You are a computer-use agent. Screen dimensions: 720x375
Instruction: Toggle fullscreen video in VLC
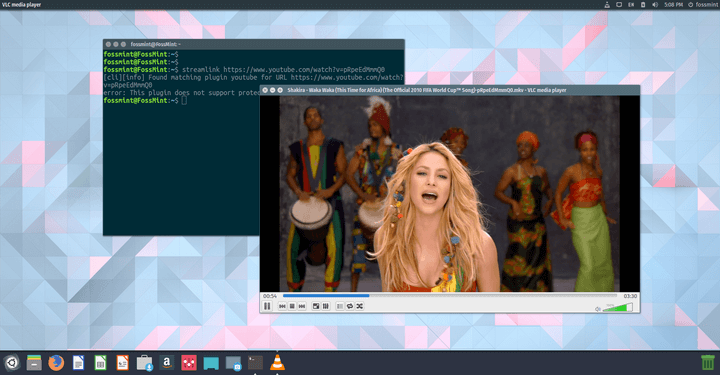[316, 306]
